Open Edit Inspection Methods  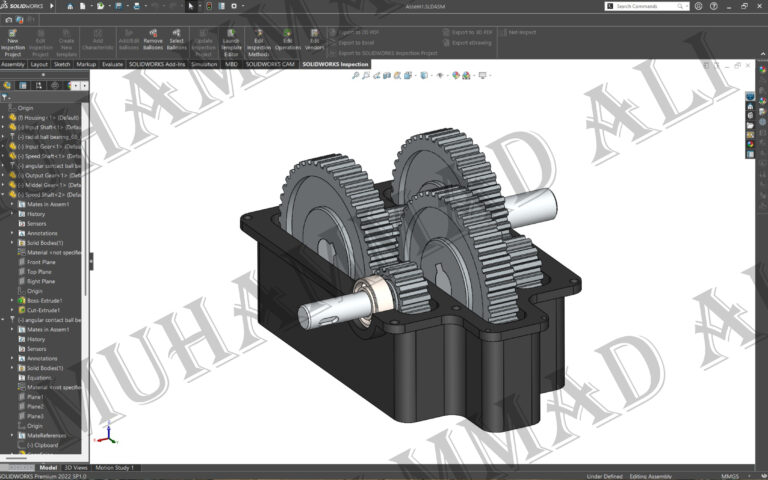tap(259, 43)
